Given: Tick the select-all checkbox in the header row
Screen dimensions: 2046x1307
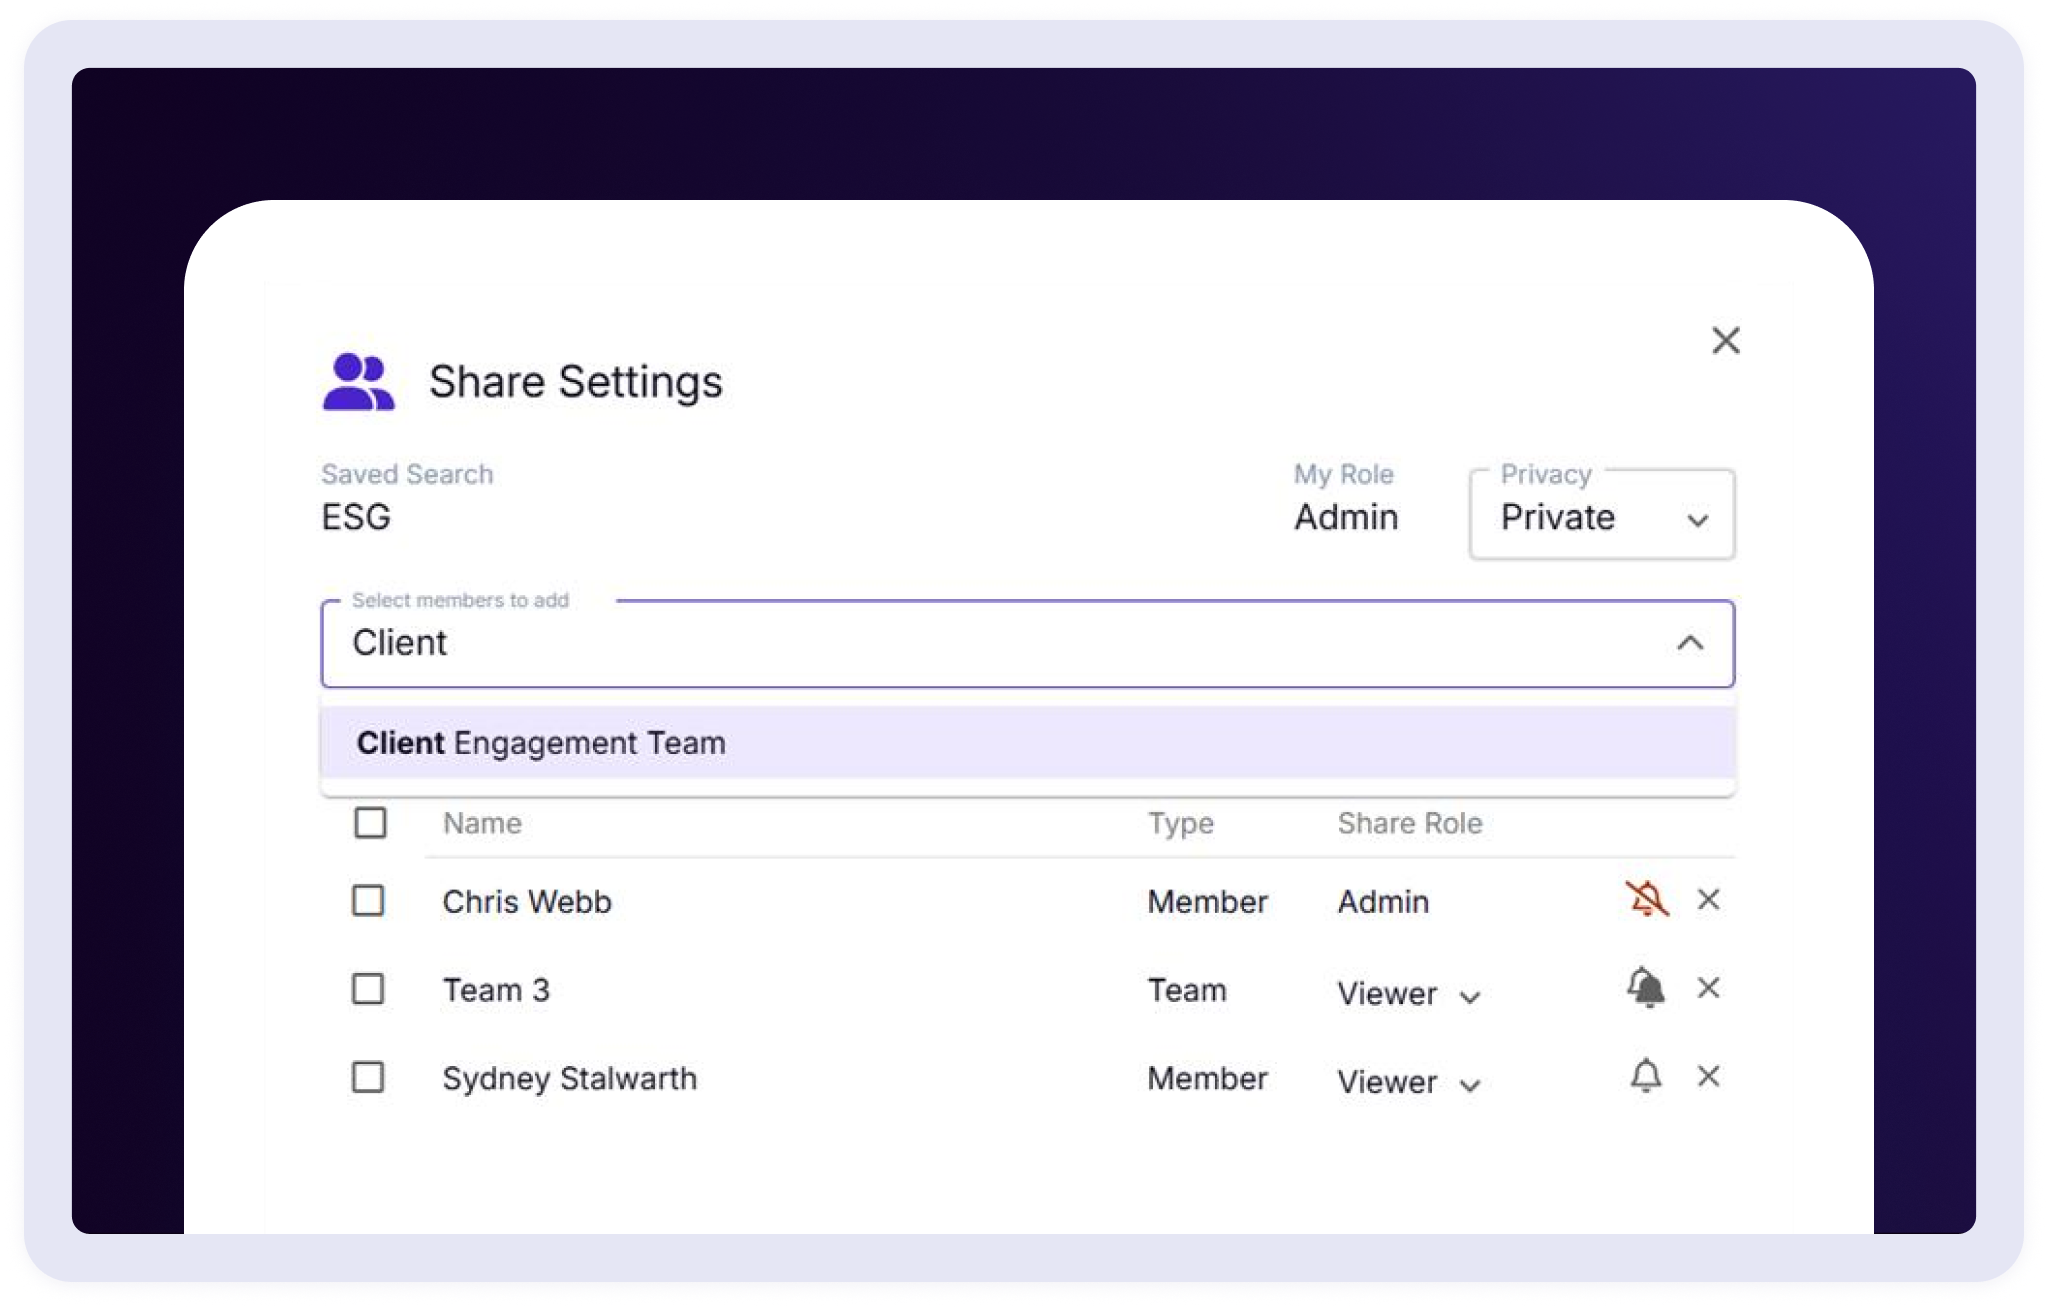Looking at the screenshot, I should tap(370, 822).
